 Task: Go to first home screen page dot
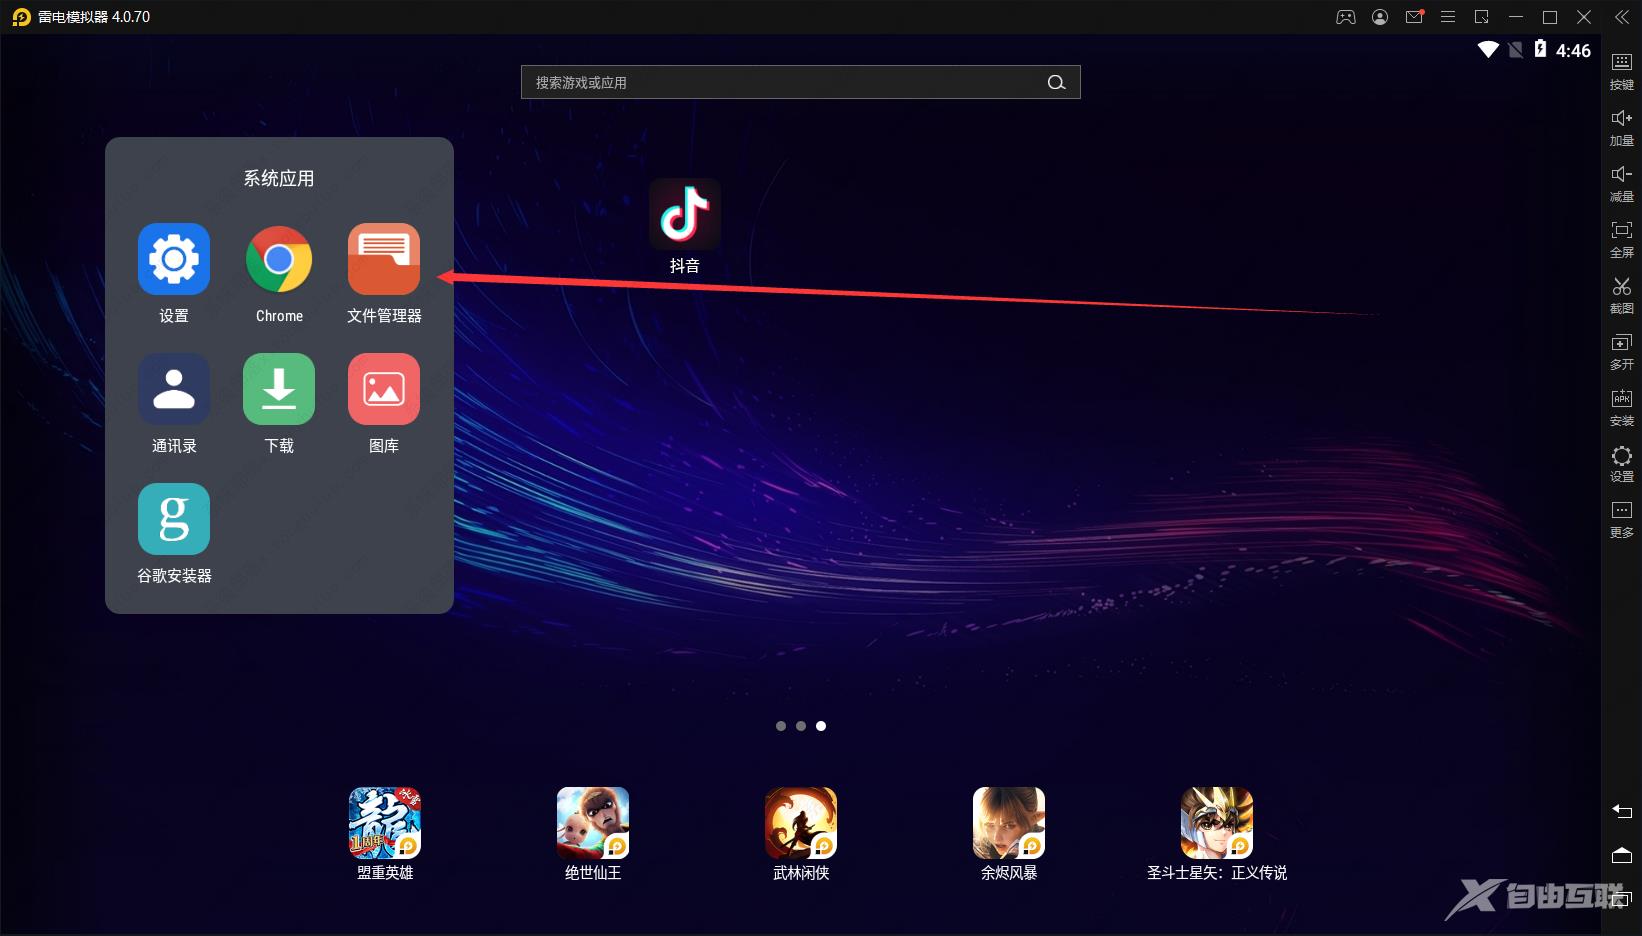point(781,726)
